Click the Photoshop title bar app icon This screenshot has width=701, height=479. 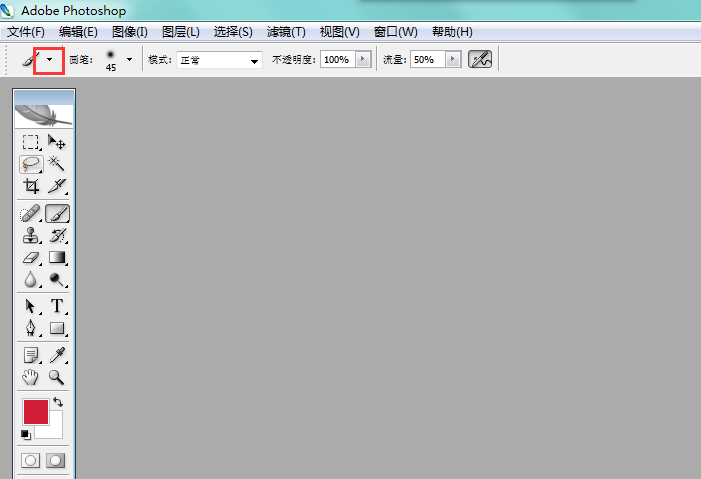pyautogui.click(x=7, y=10)
